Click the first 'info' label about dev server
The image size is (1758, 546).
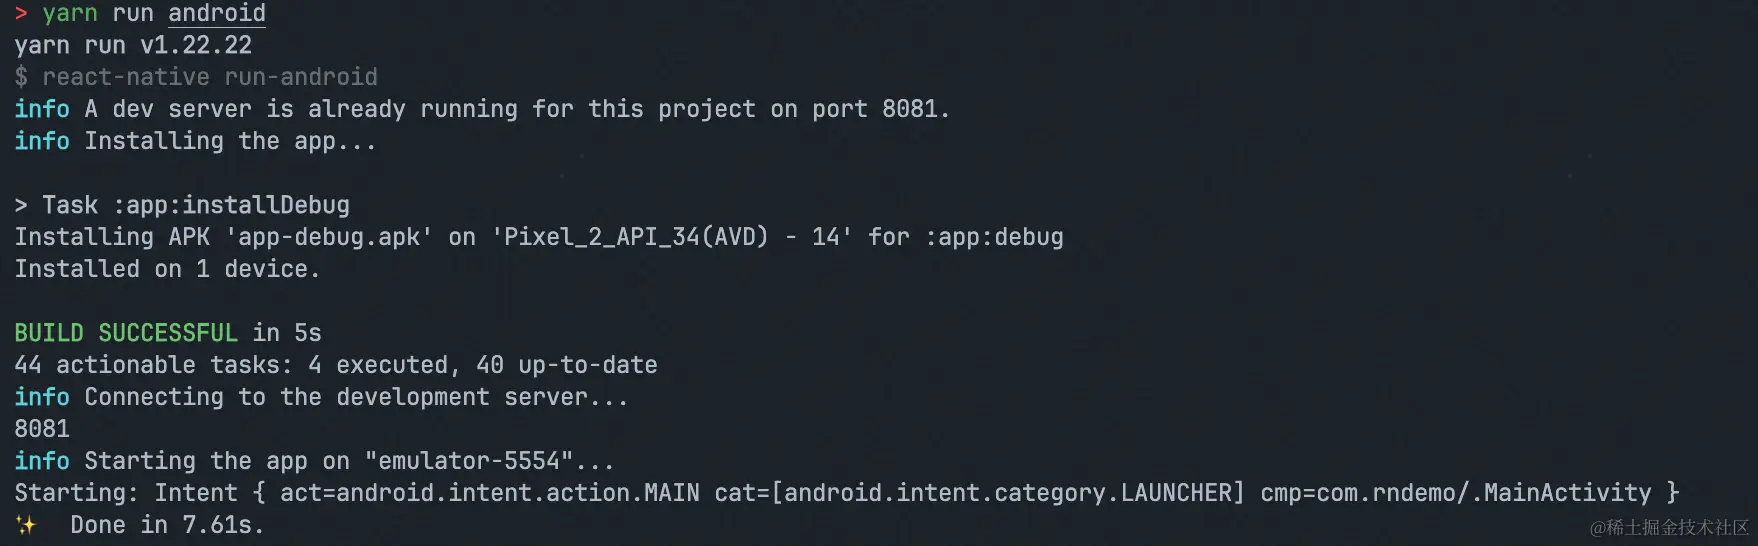[x=42, y=109]
